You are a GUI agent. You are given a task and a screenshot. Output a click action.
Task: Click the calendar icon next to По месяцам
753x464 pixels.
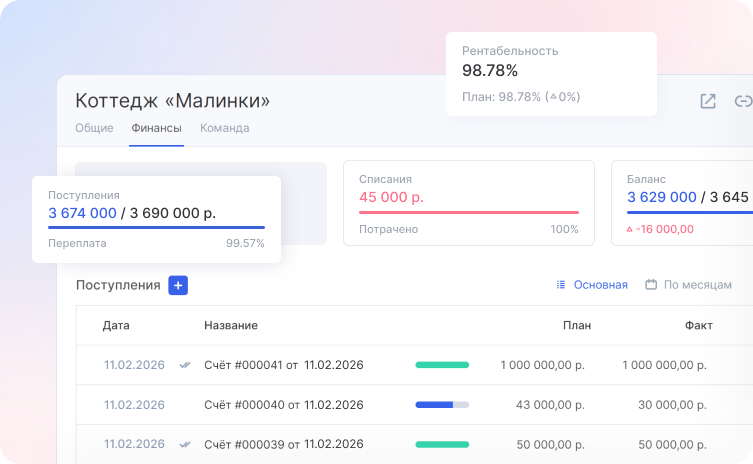click(x=651, y=285)
